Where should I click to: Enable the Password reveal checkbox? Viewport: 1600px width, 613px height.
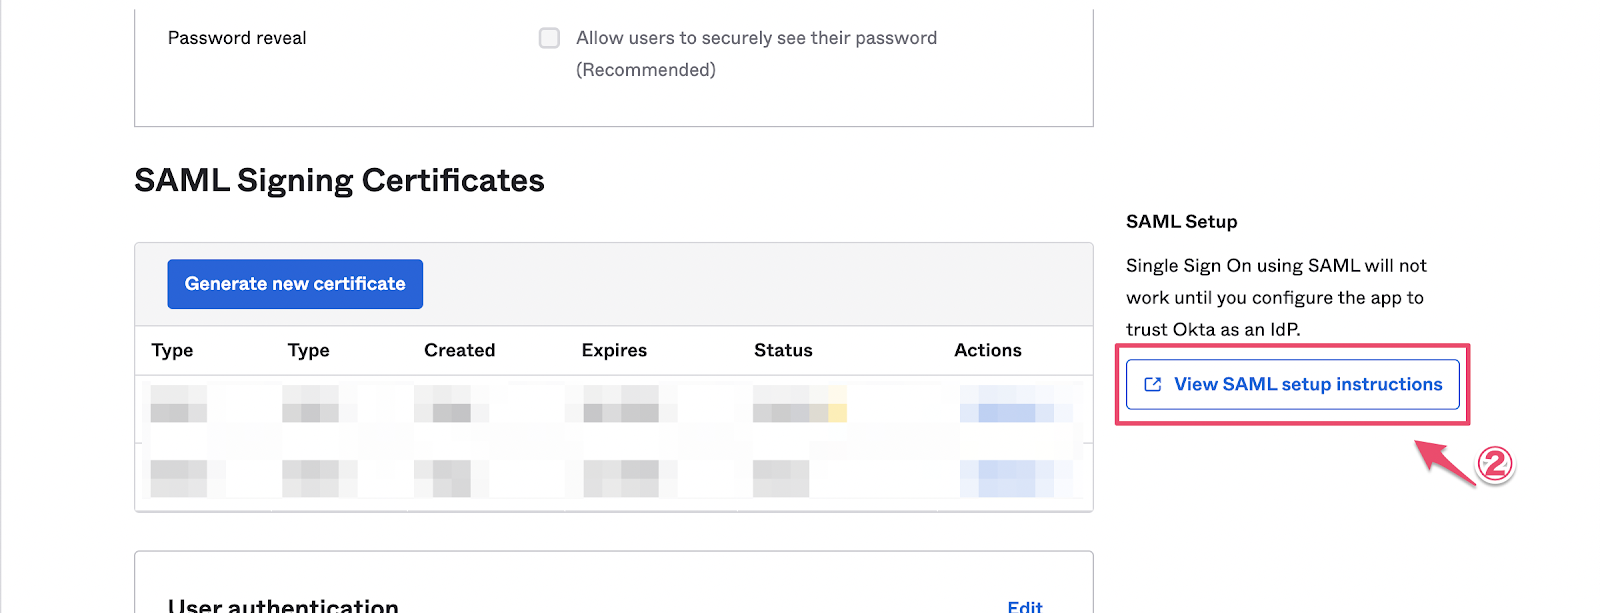549,38
